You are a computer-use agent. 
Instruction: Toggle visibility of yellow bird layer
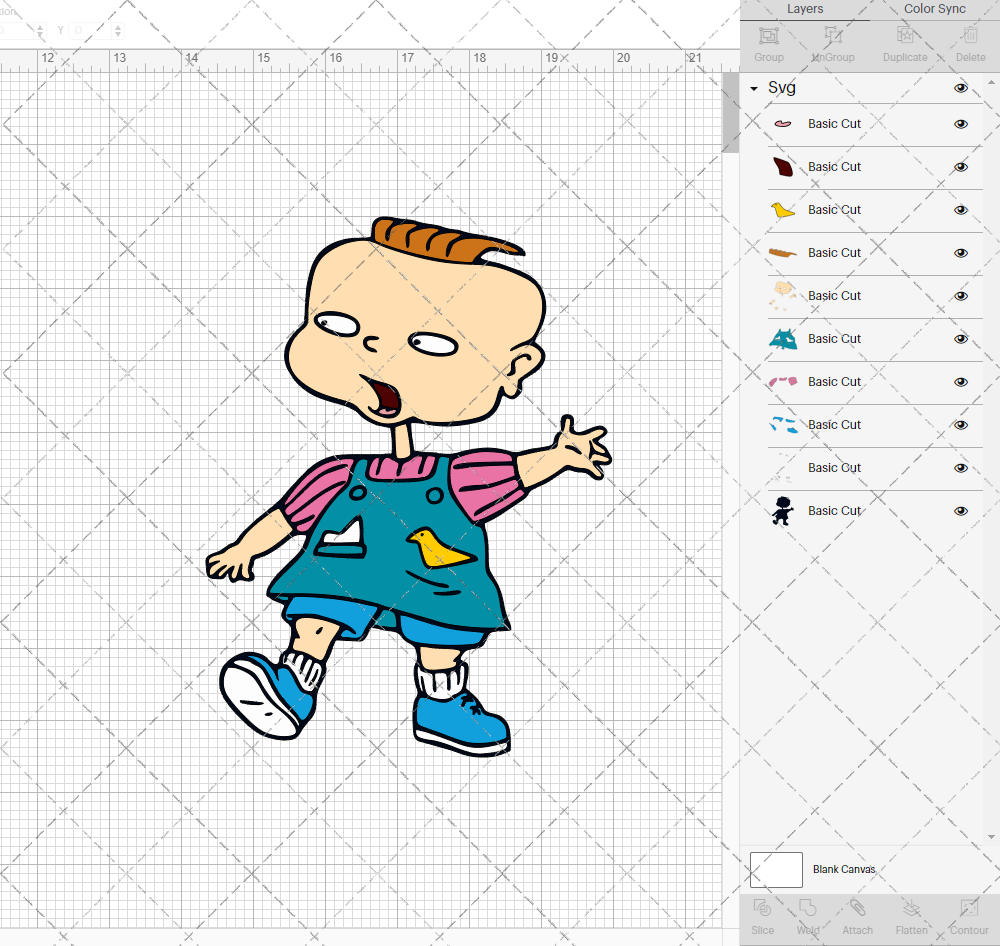(961, 210)
